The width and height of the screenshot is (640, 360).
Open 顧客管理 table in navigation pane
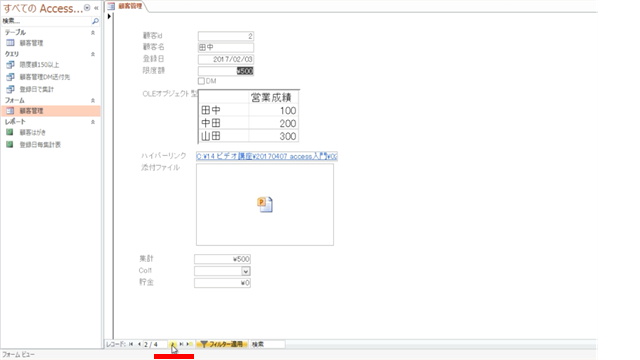pyautogui.click(x=31, y=43)
